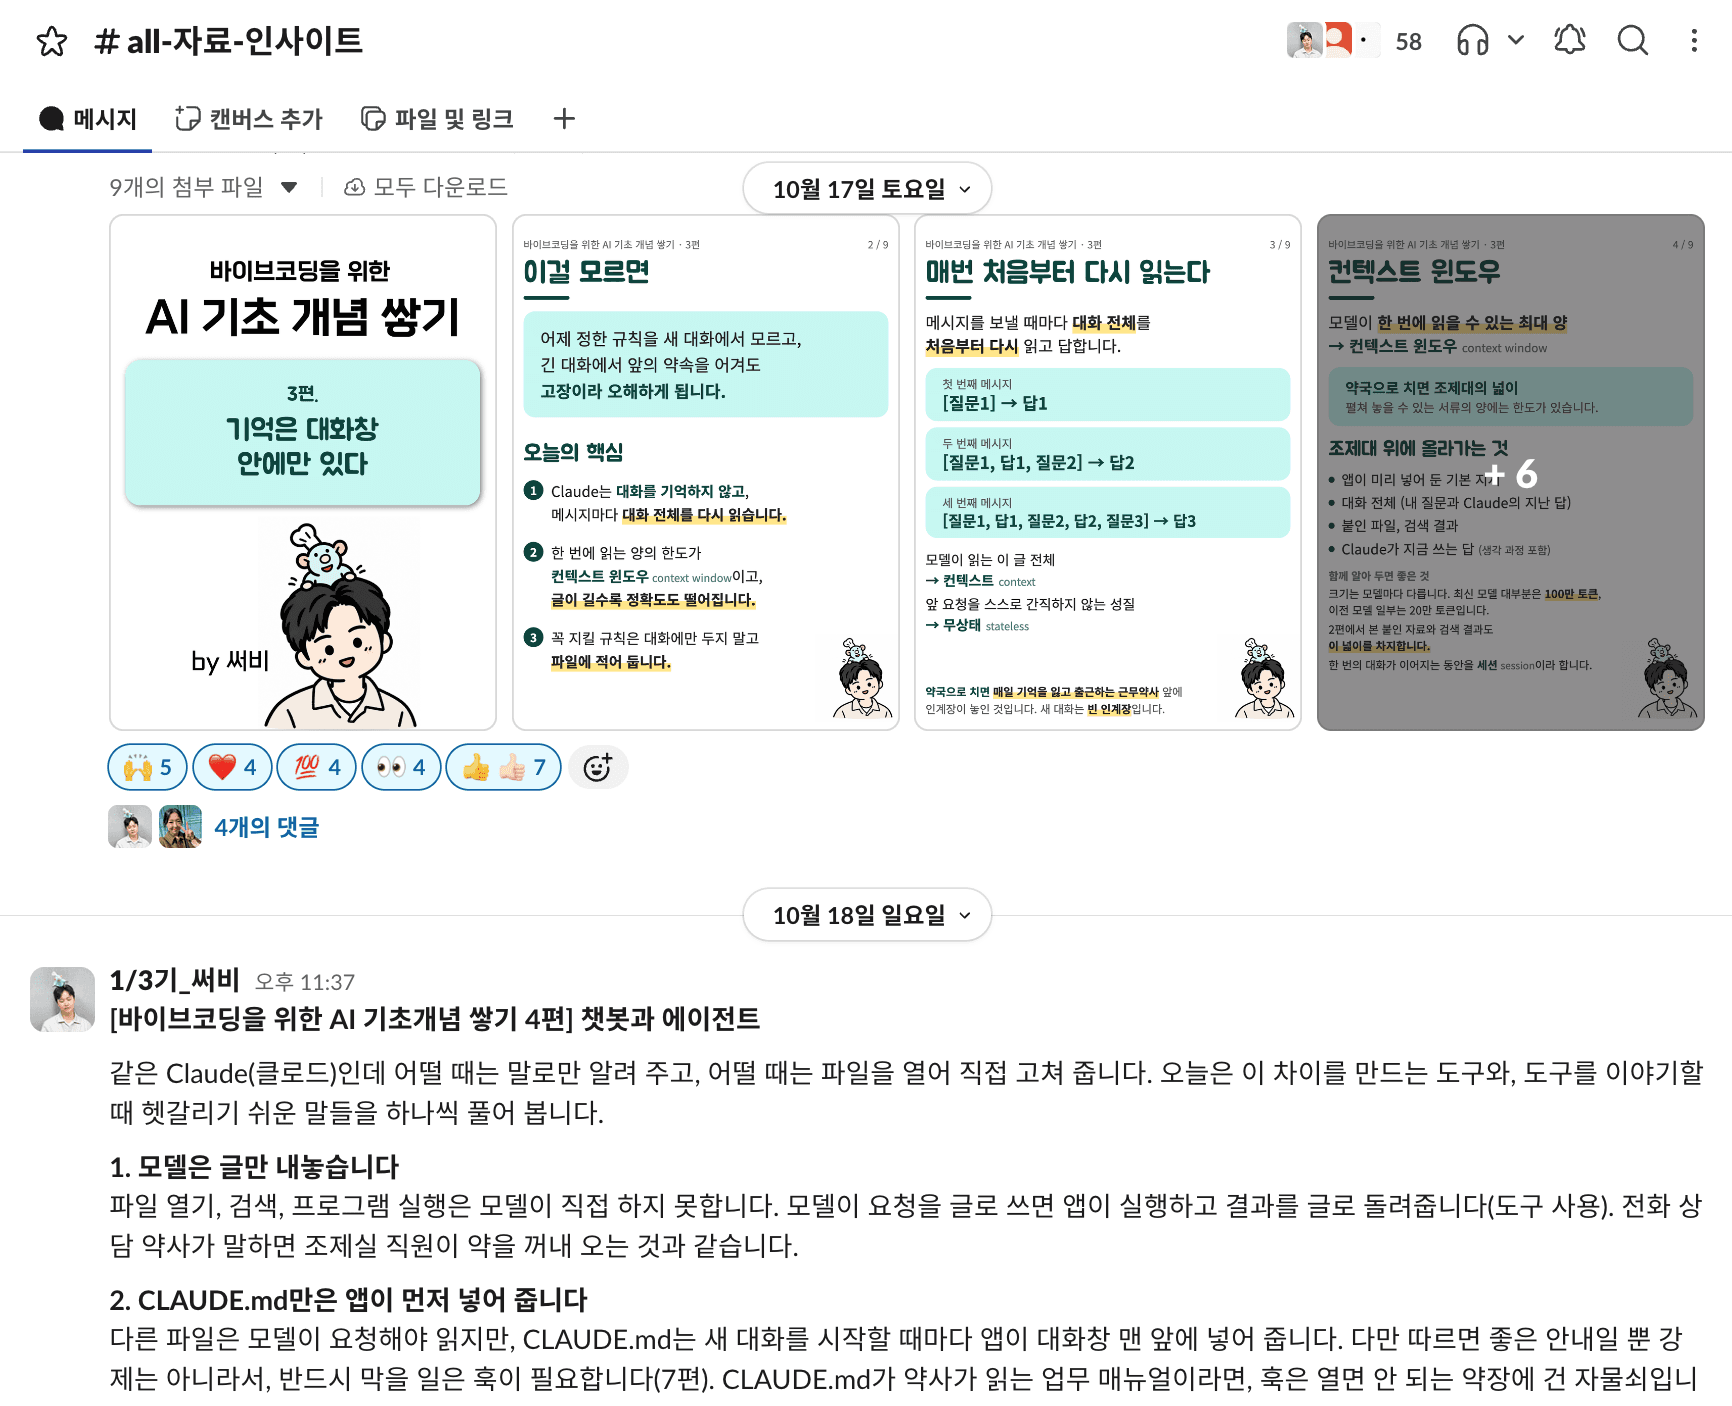Star the all-자료-인사이트 channel
The width and height of the screenshot is (1732, 1406).
click(52, 41)
